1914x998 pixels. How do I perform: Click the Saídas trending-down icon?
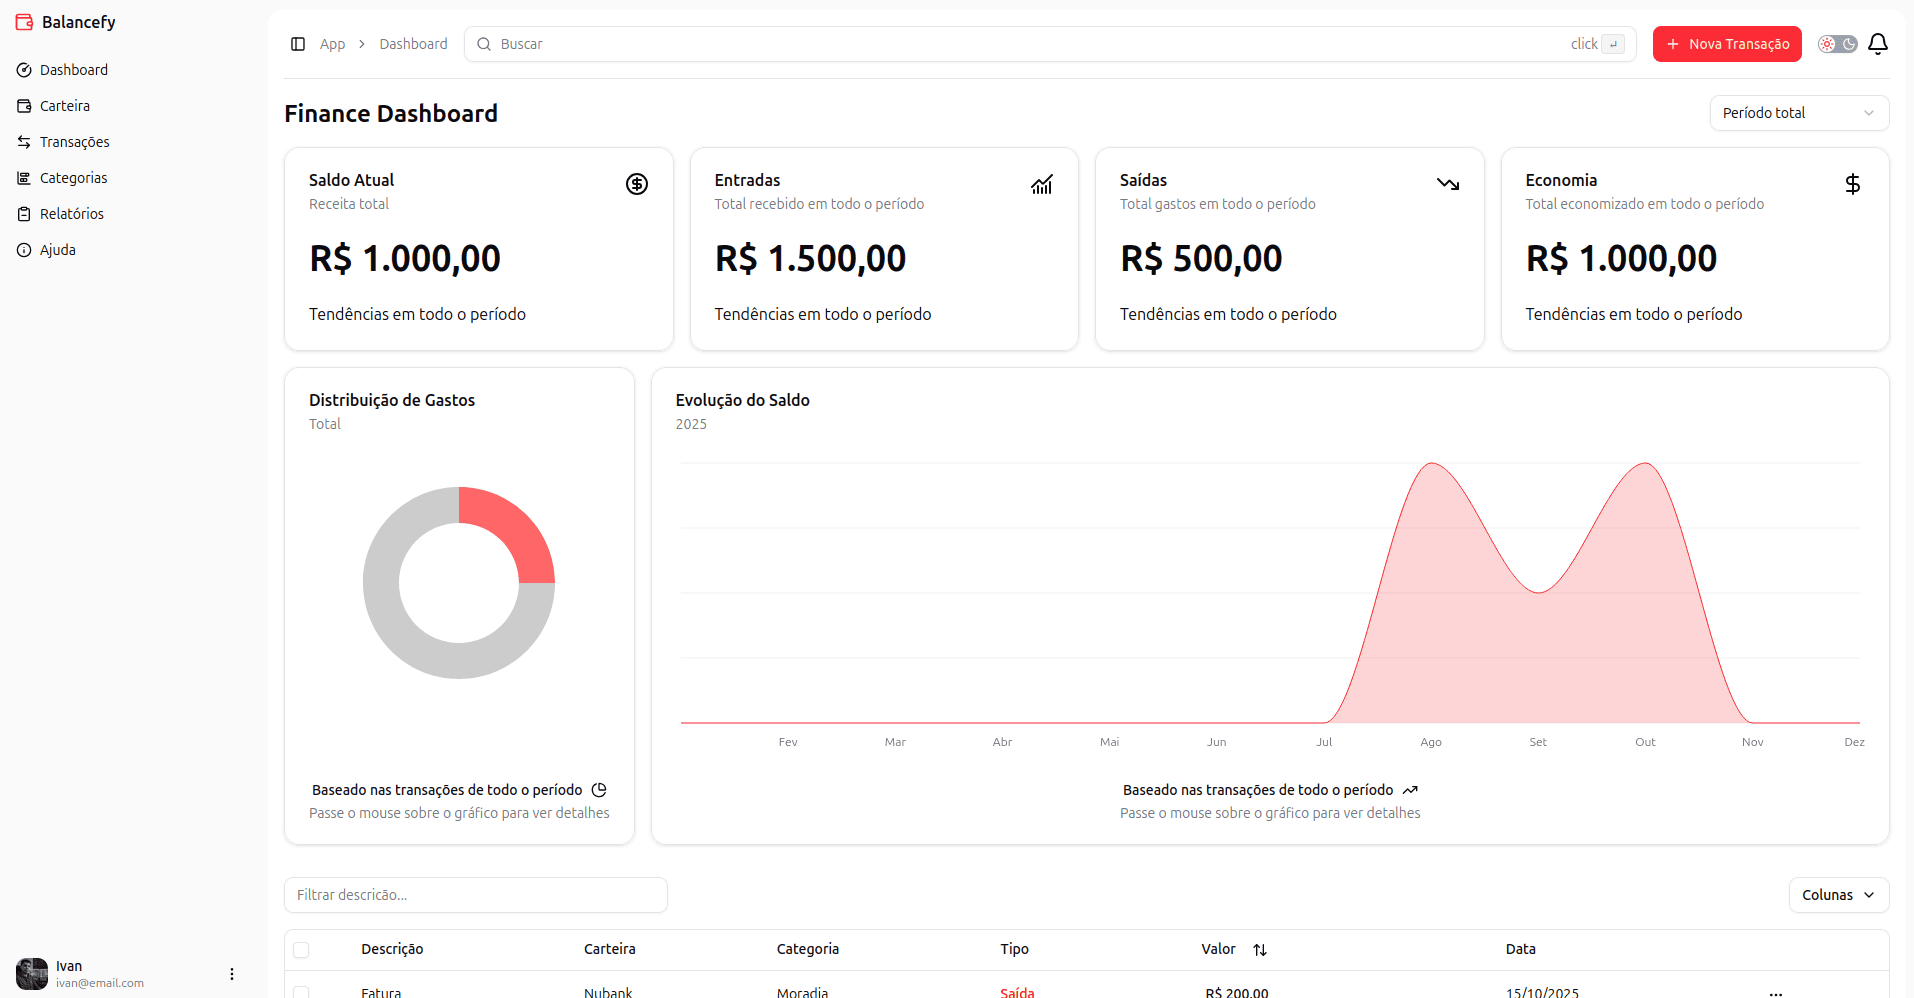tap(1448, 184)
